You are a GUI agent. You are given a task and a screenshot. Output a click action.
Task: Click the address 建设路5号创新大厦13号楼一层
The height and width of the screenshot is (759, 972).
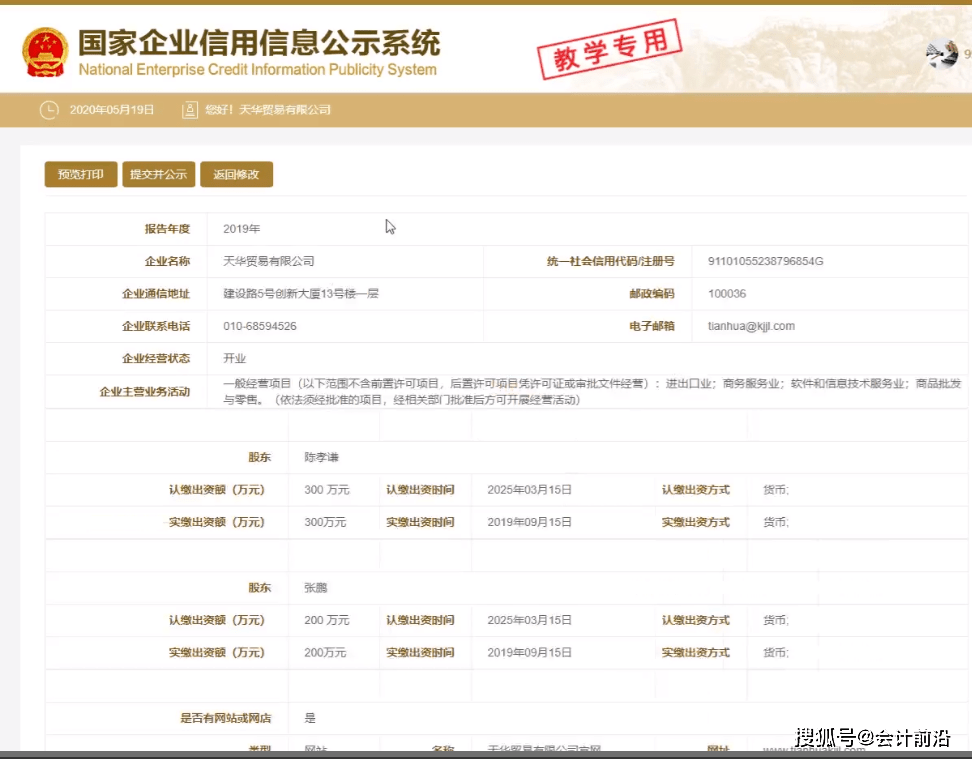(x=300, y=294)
